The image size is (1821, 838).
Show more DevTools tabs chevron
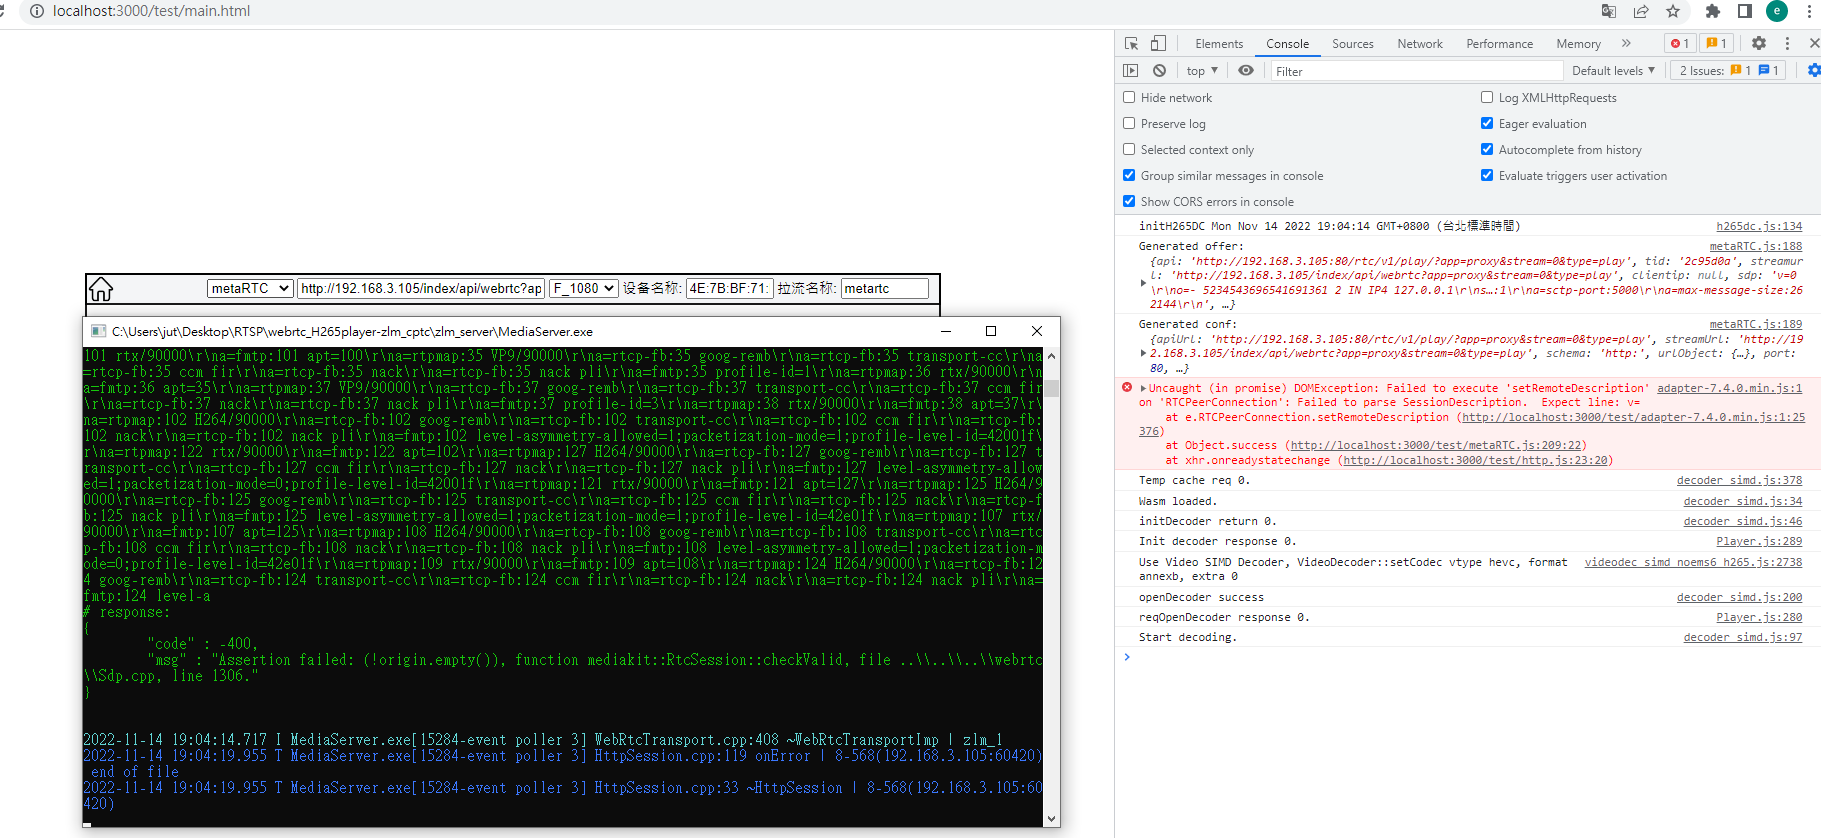[1626, 43]
